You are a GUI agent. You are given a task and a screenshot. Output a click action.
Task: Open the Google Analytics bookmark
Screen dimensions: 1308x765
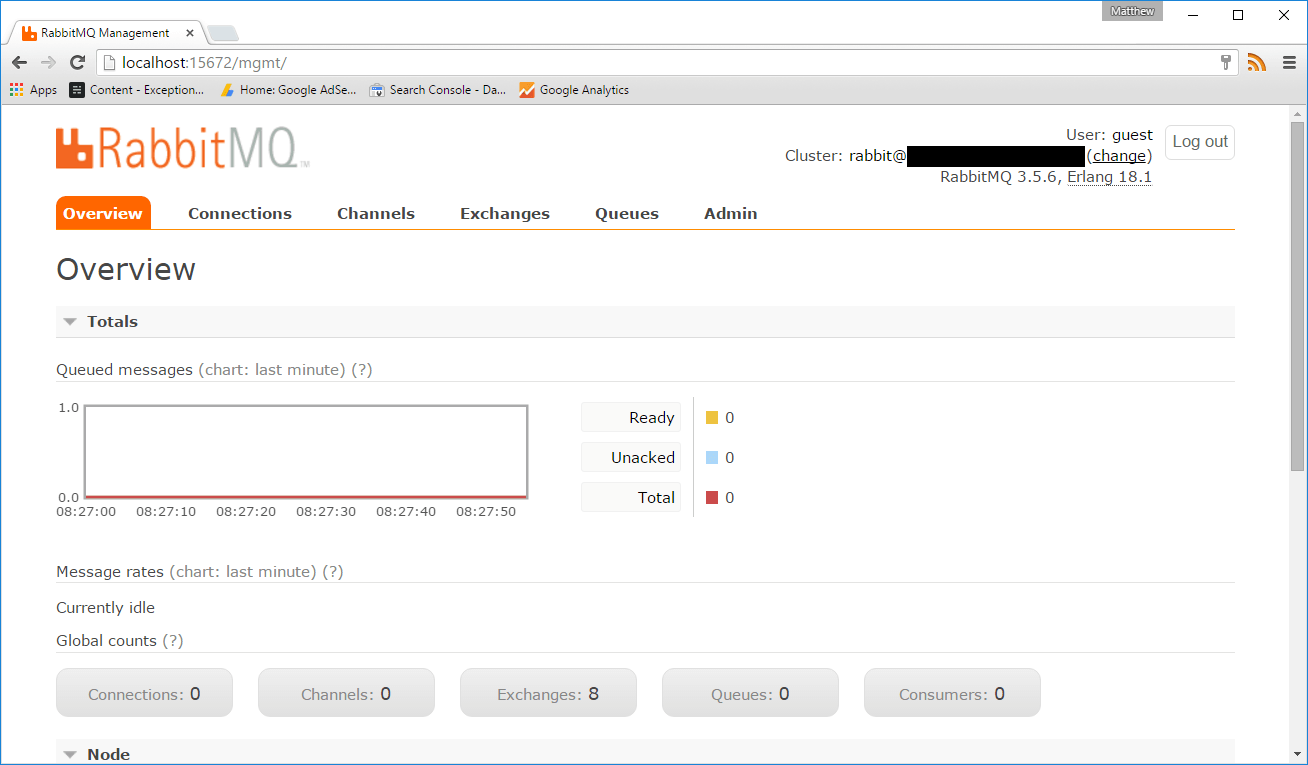tap(574, 90)
